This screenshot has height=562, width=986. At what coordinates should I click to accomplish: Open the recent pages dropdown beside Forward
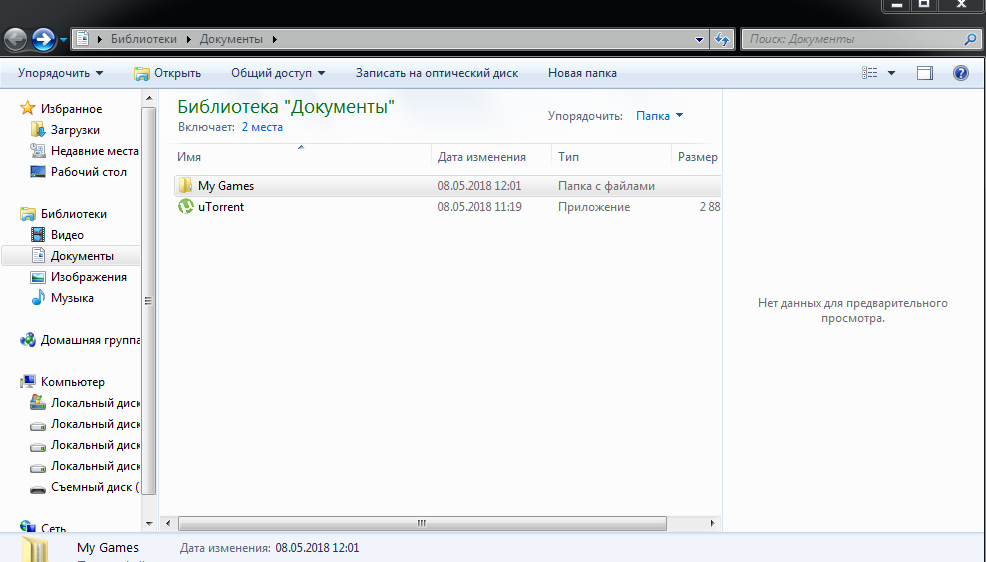[x=63, y=40]
